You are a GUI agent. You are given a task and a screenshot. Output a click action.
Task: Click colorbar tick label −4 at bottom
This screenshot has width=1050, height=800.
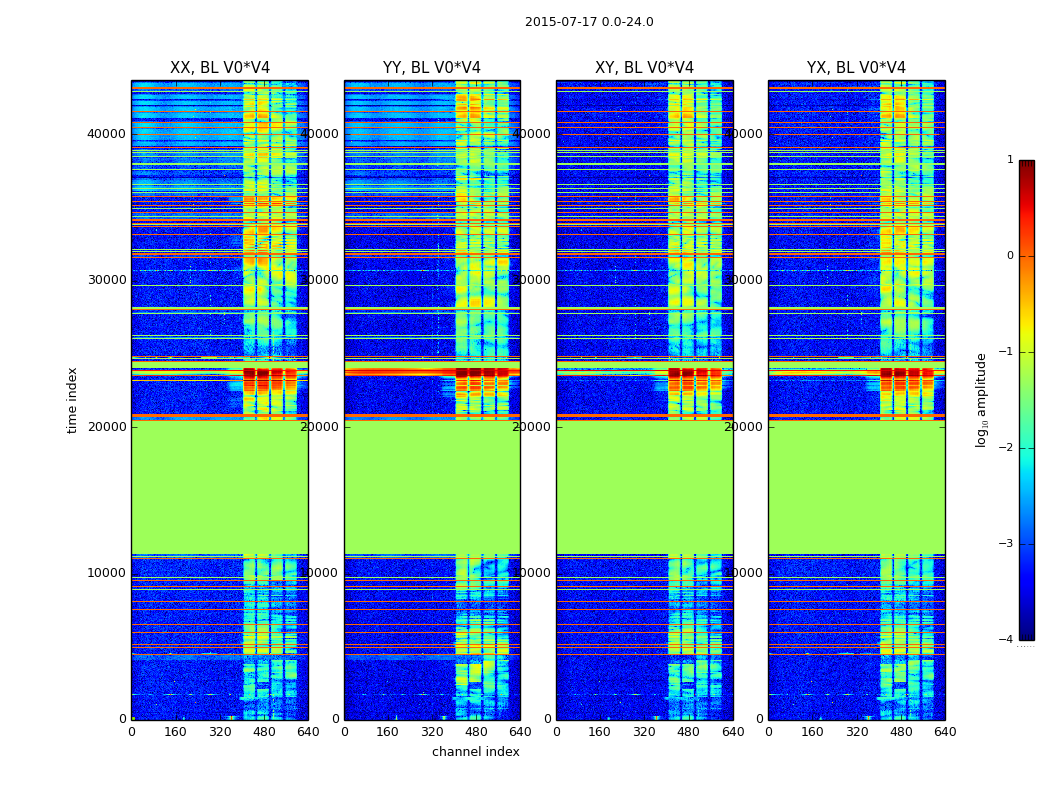(1006, 639)
